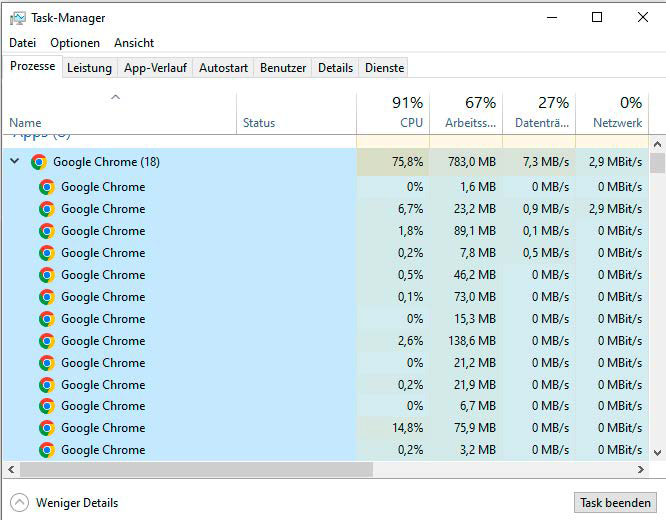Open the Dienste tab

tap(384, 68)
